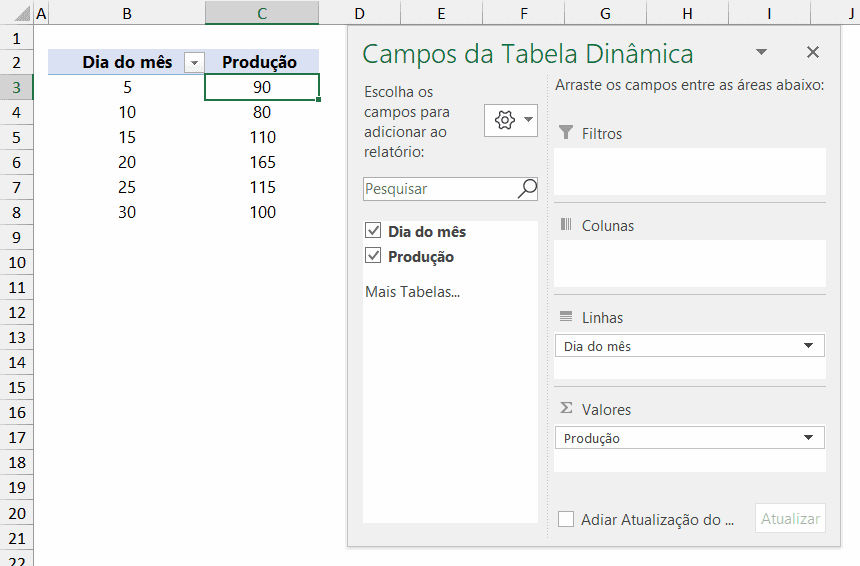
Task: Click the fill handle of cell C3
Action: pyautogui.click(x=319, y=100)
